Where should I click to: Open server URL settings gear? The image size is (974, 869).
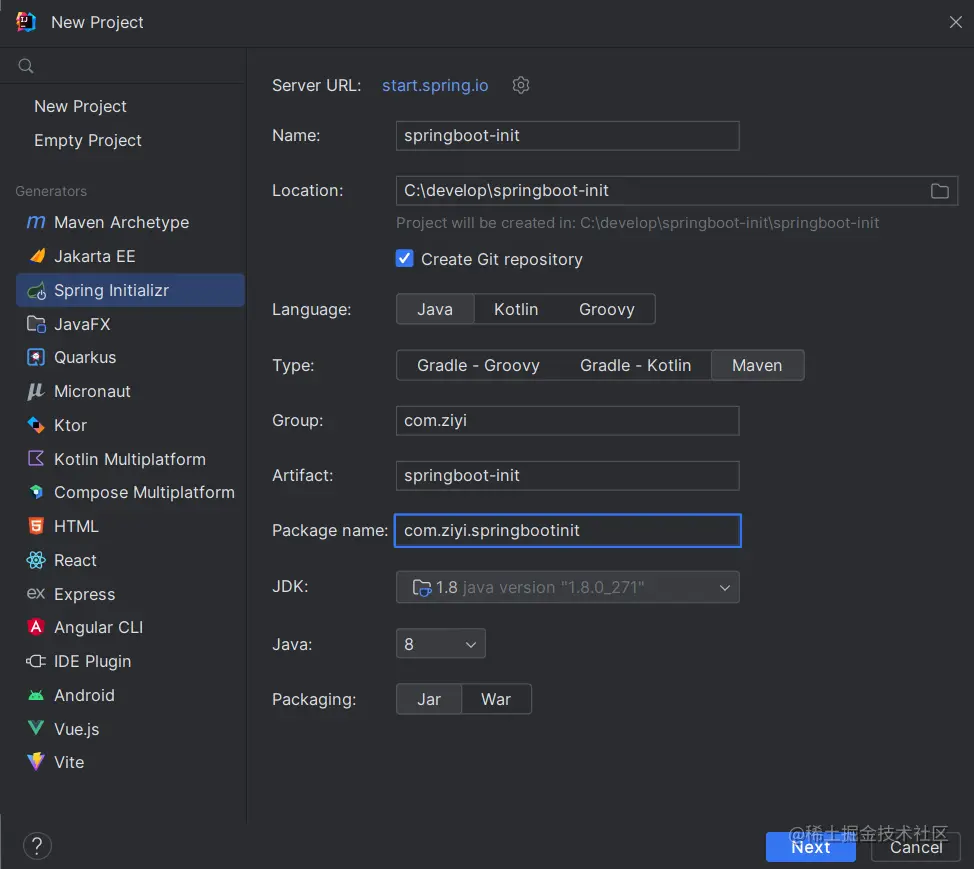pos(521,85)
